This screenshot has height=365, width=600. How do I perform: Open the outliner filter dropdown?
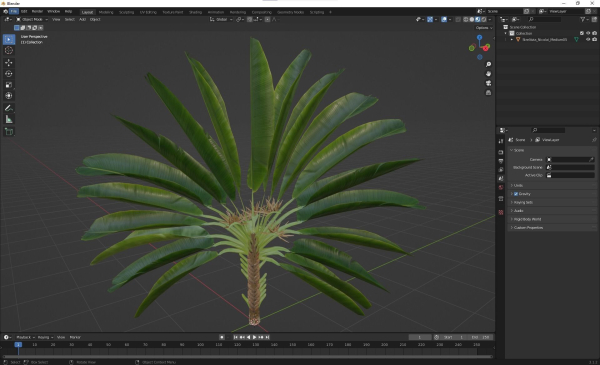pyautogui.click(x=584, y=19)
